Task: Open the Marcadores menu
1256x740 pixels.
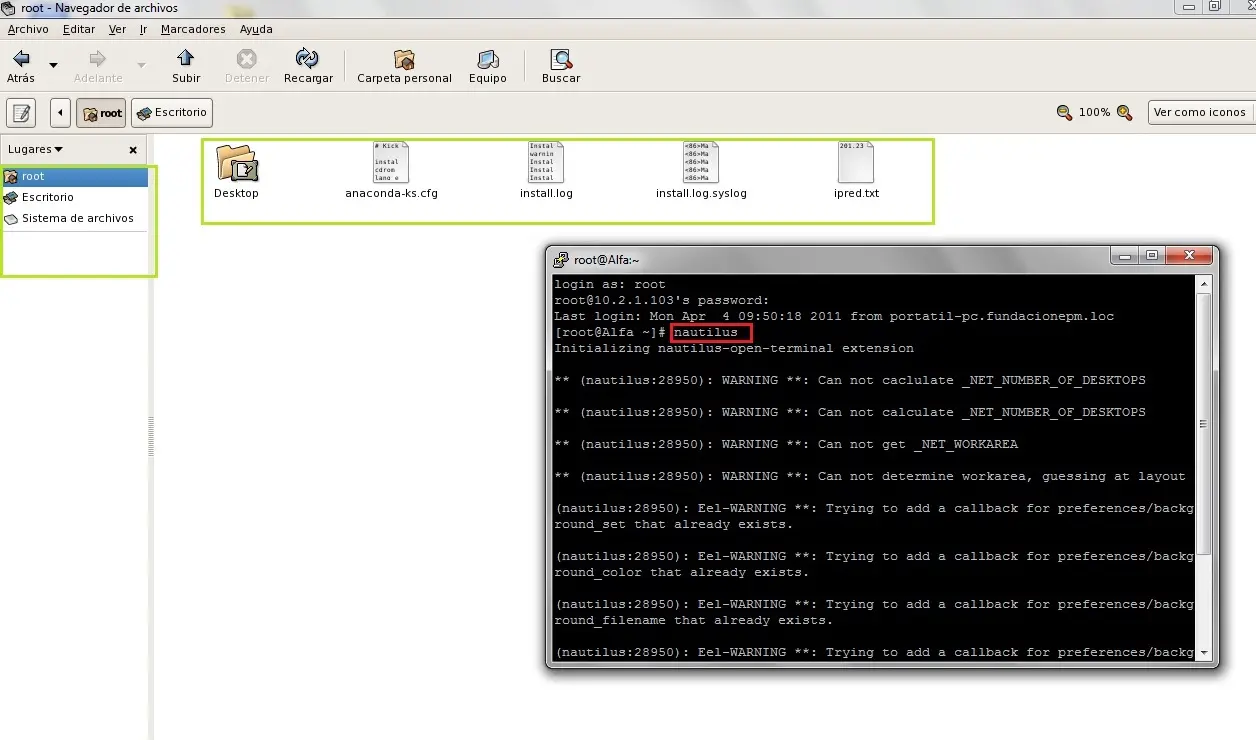Action: coord(193,29)
